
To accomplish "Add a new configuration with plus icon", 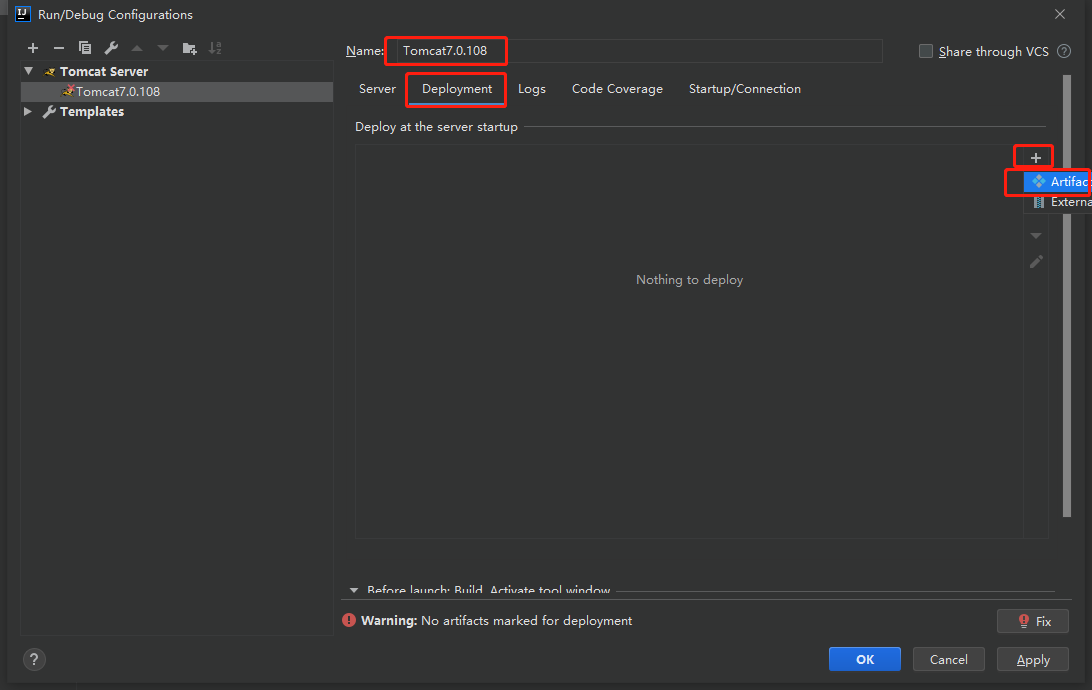I will pos(33,48).
